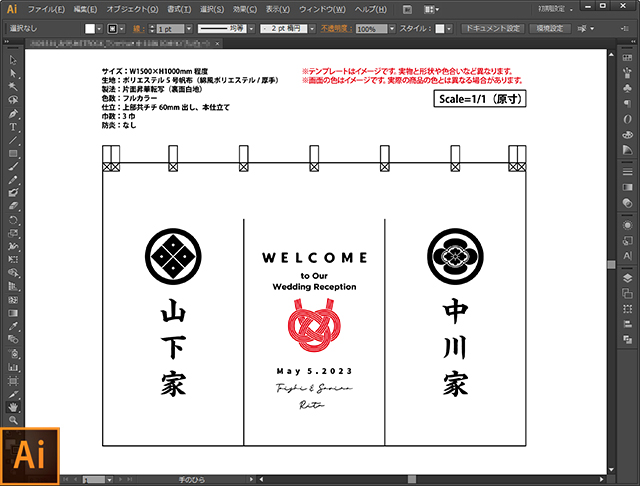Close the open document tab
Screen dimensions: 640x486
(218, 43)
